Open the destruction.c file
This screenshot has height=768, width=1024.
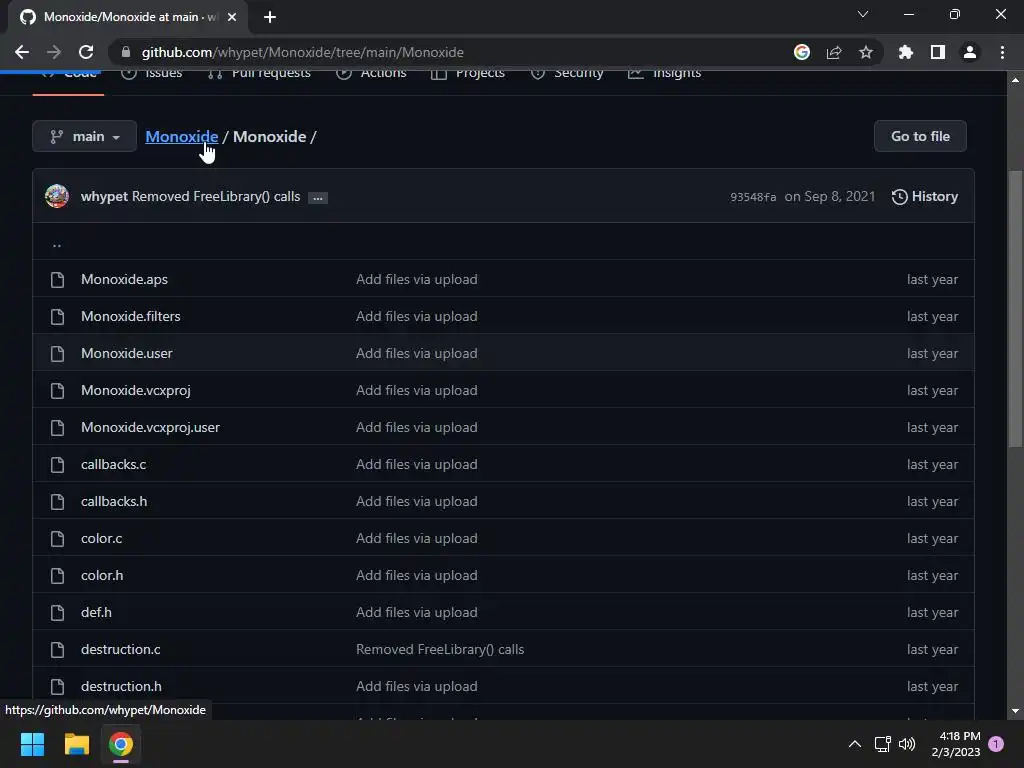[x=121, y=650]
